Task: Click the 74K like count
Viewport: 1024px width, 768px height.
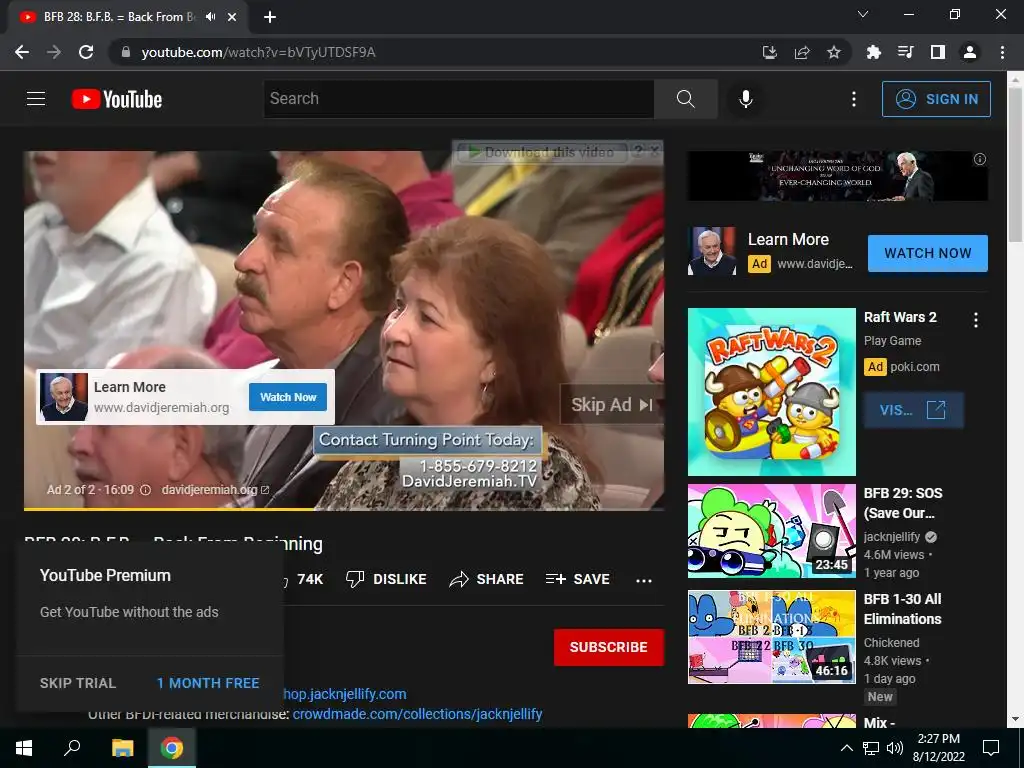Action: coord(310,579)
